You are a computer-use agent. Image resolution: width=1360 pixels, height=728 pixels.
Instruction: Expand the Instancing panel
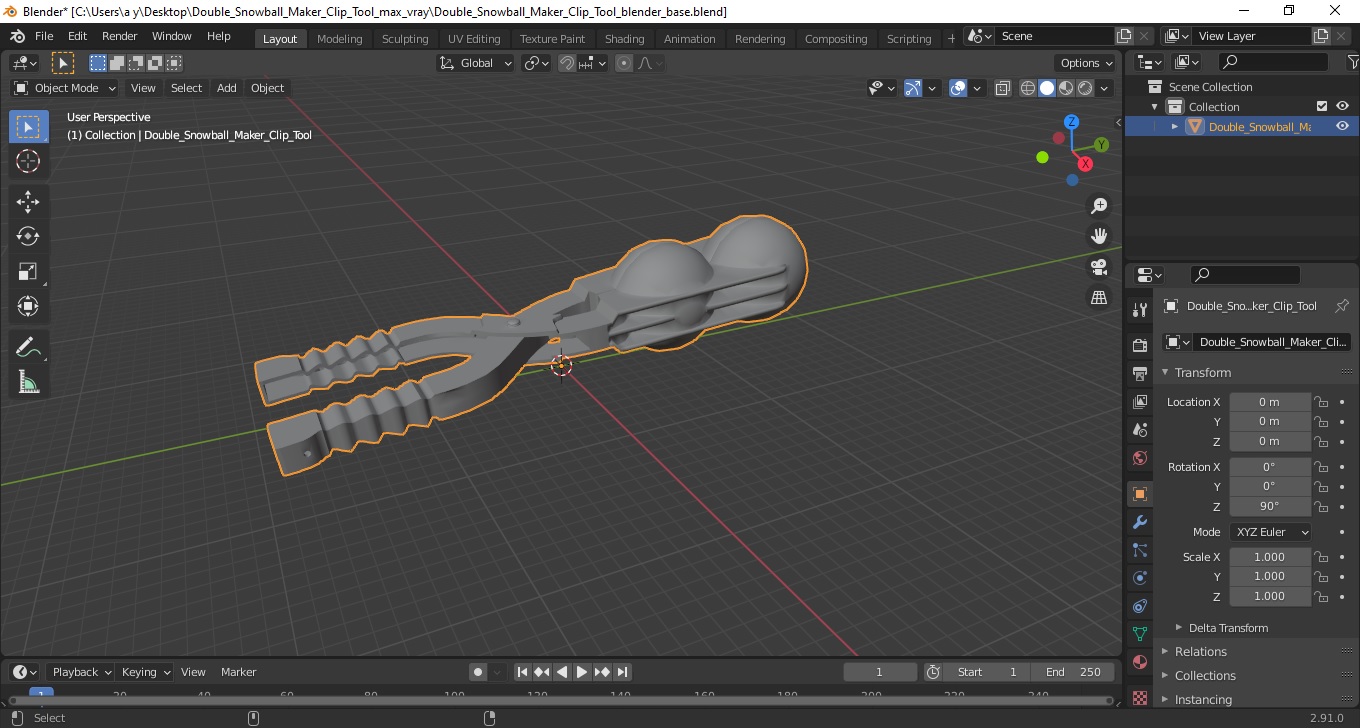click(1203, 700)
